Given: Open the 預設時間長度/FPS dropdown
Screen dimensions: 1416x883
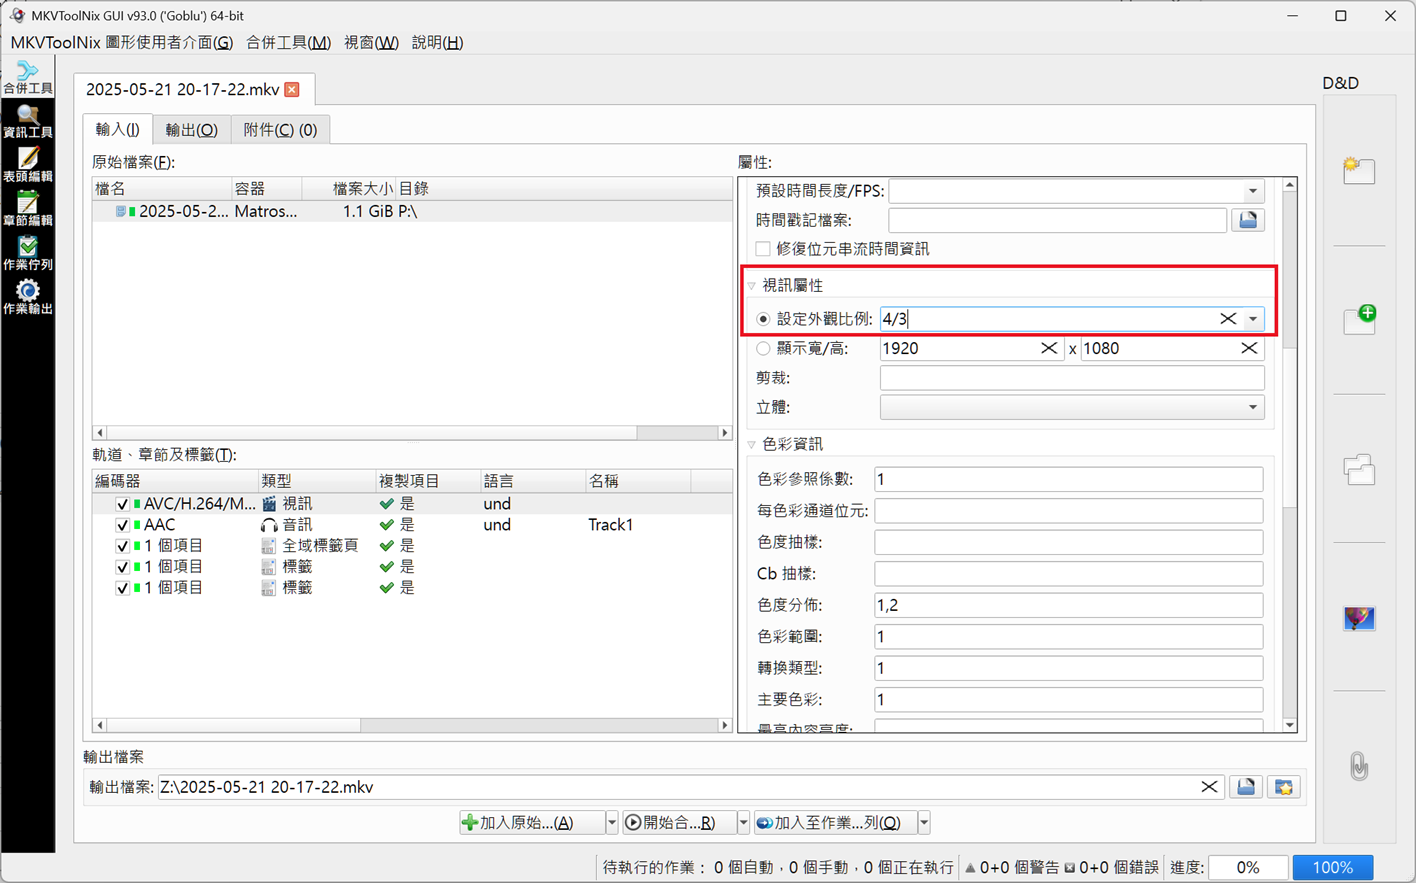Looking at the screenshot, I should (1252, 191).
